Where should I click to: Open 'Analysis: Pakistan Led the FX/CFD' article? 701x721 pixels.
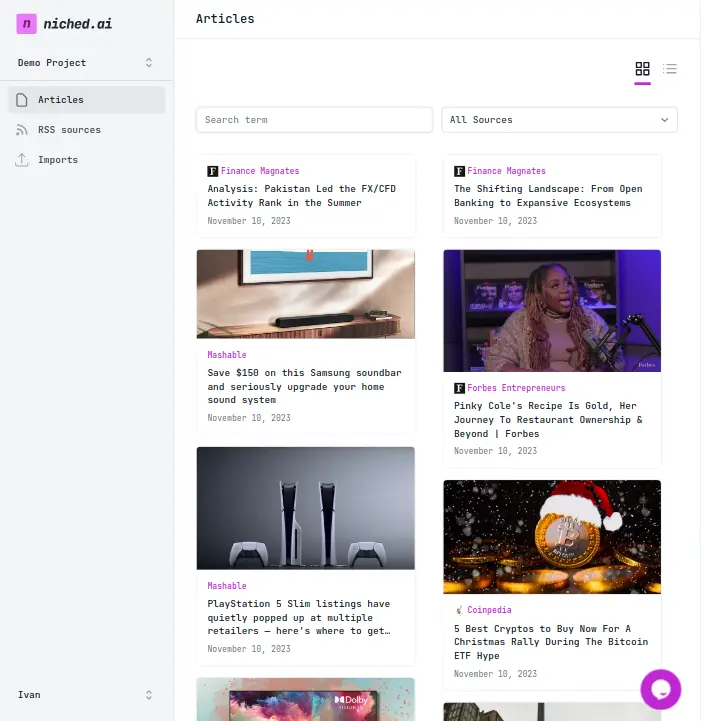point(302,196)
